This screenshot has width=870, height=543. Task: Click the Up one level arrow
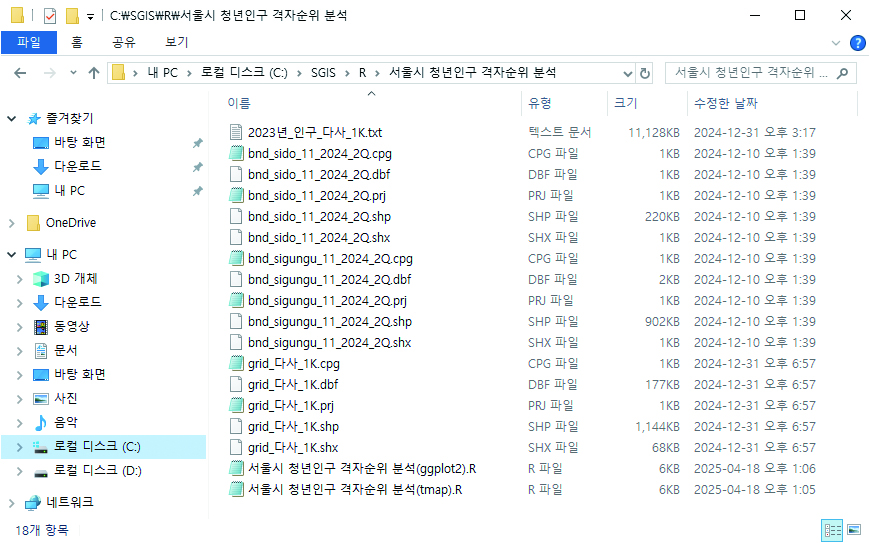(x=94, y=73)
